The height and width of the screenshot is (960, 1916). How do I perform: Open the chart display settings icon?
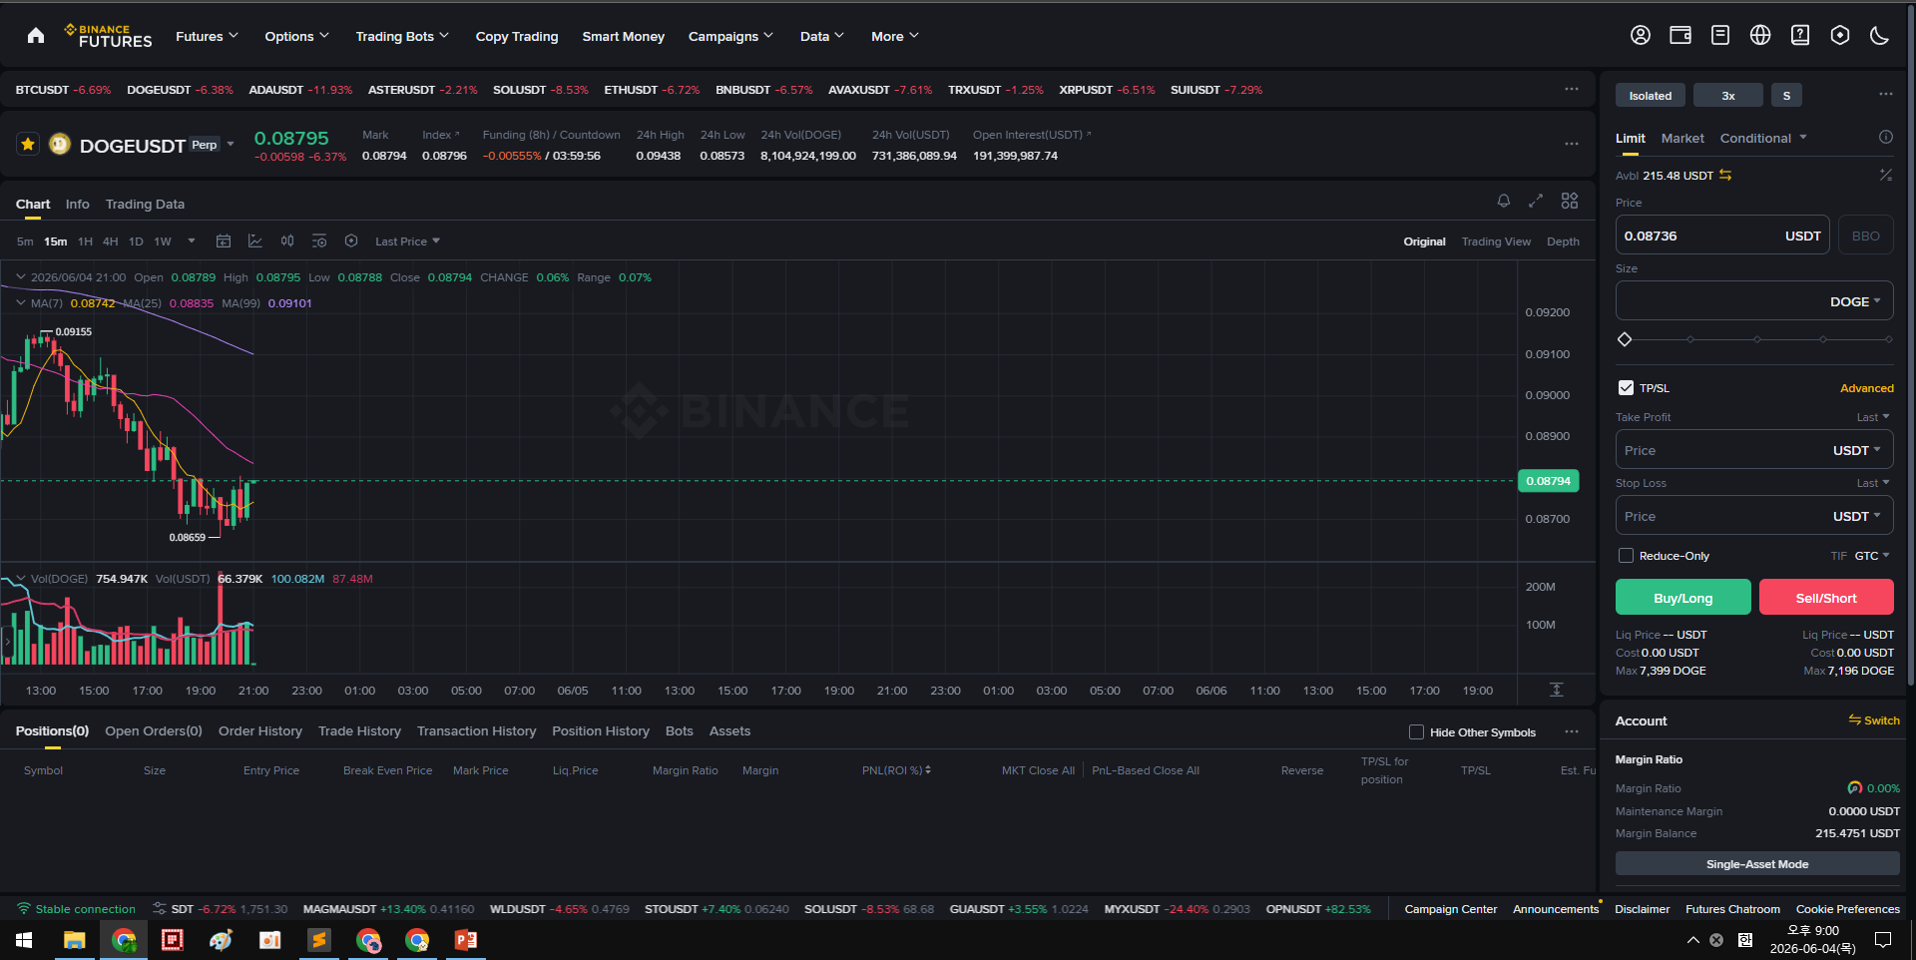point(319,241)
